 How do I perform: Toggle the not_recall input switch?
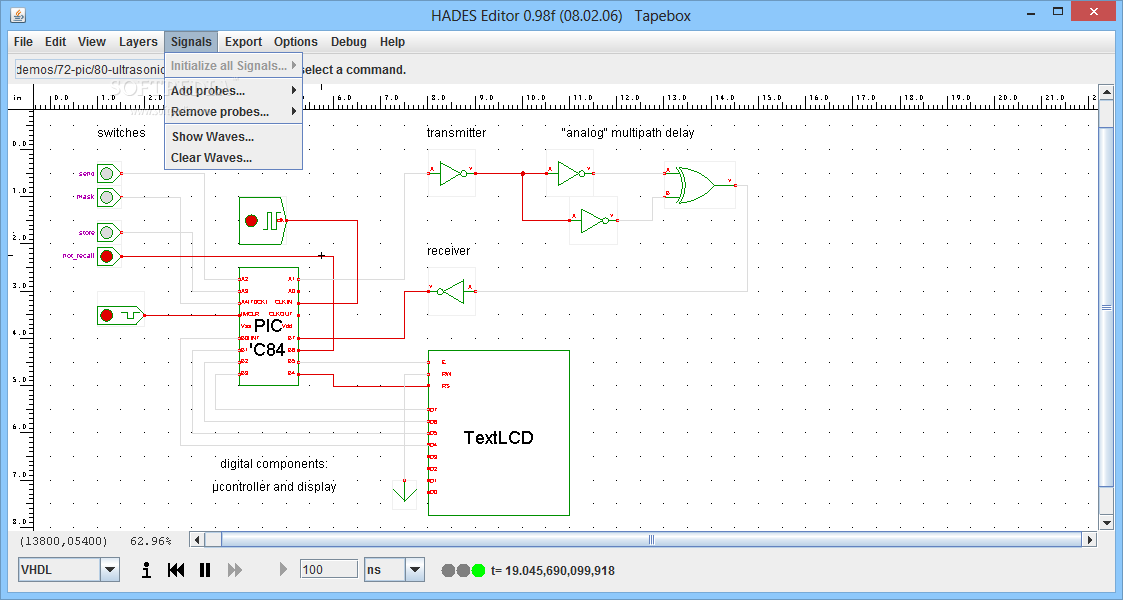(x=108, y=256)
